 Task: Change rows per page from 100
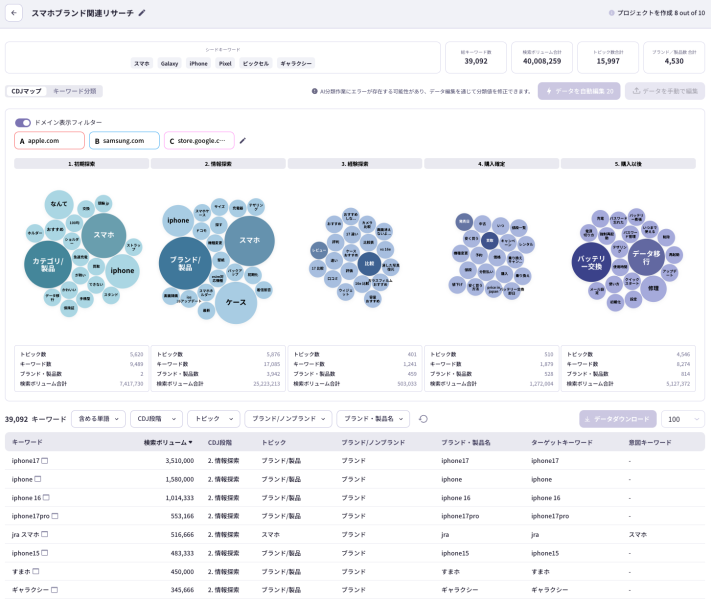(682, 419)
